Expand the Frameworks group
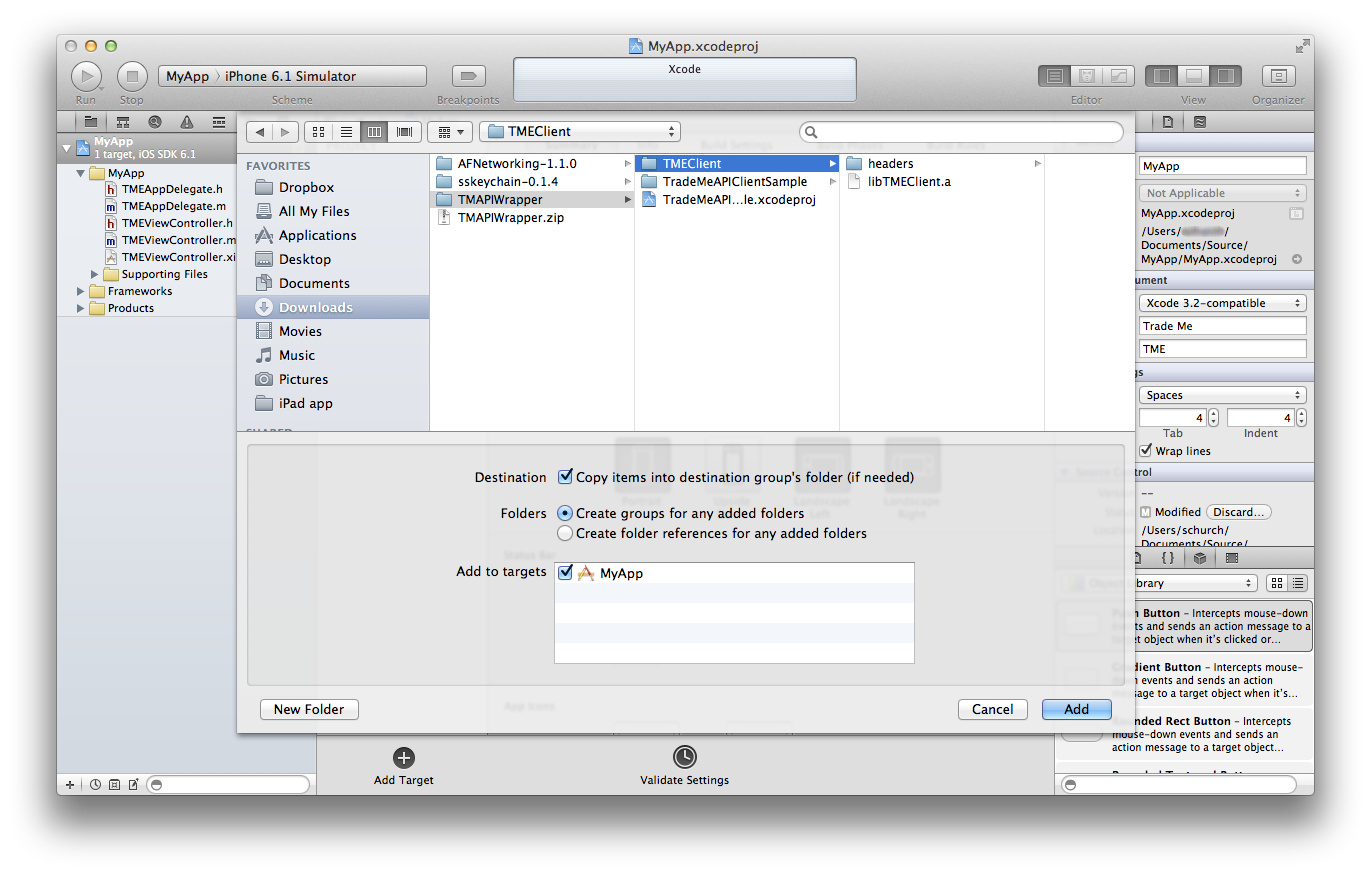The width and height of the screenshot is (1371, 874). click(81, 291)
